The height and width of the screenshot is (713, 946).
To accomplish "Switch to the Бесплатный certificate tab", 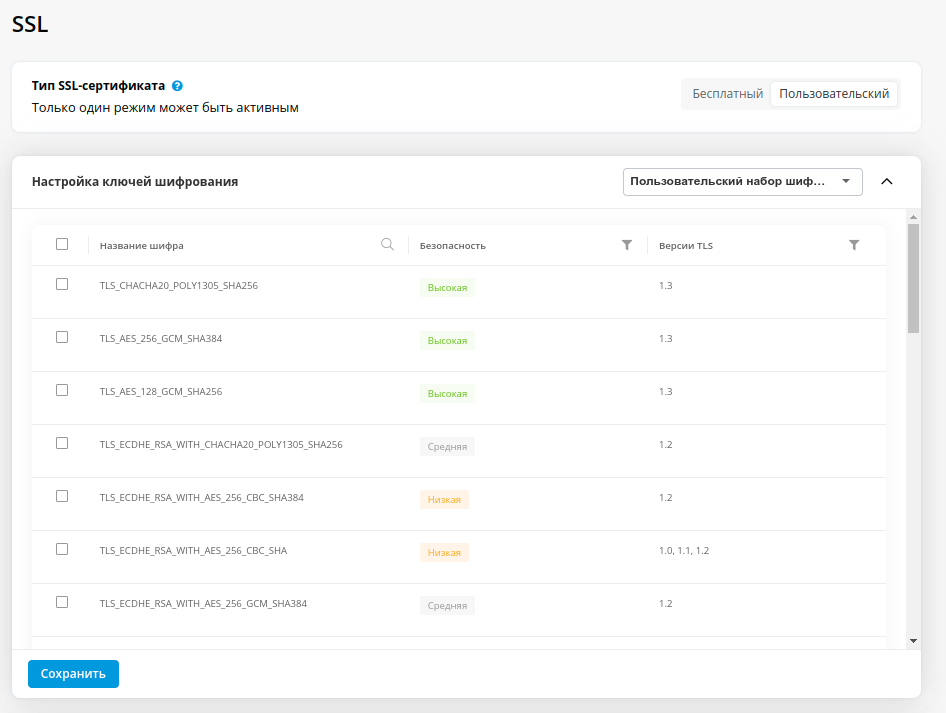I will coord(728,94).
